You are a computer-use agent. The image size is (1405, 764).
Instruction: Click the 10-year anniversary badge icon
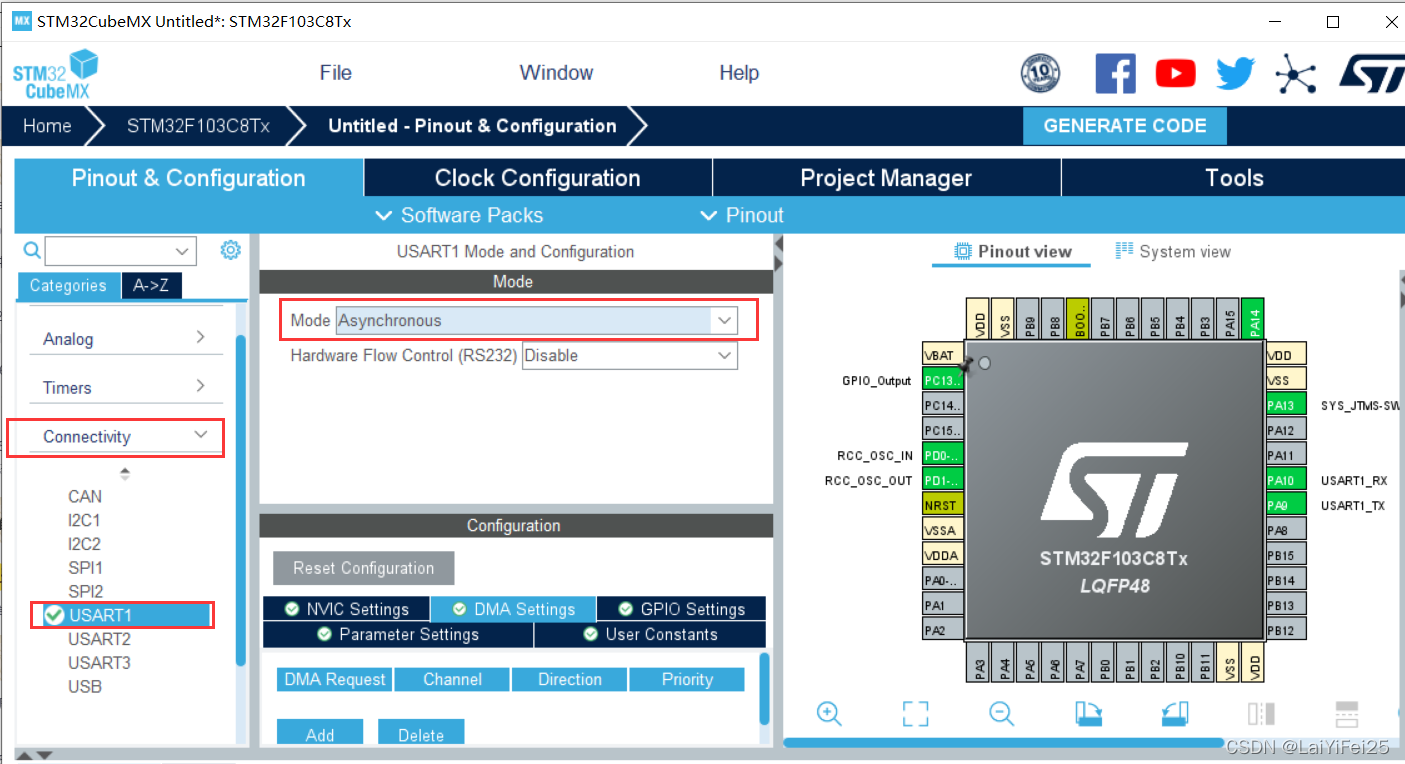click(1040, 73)
